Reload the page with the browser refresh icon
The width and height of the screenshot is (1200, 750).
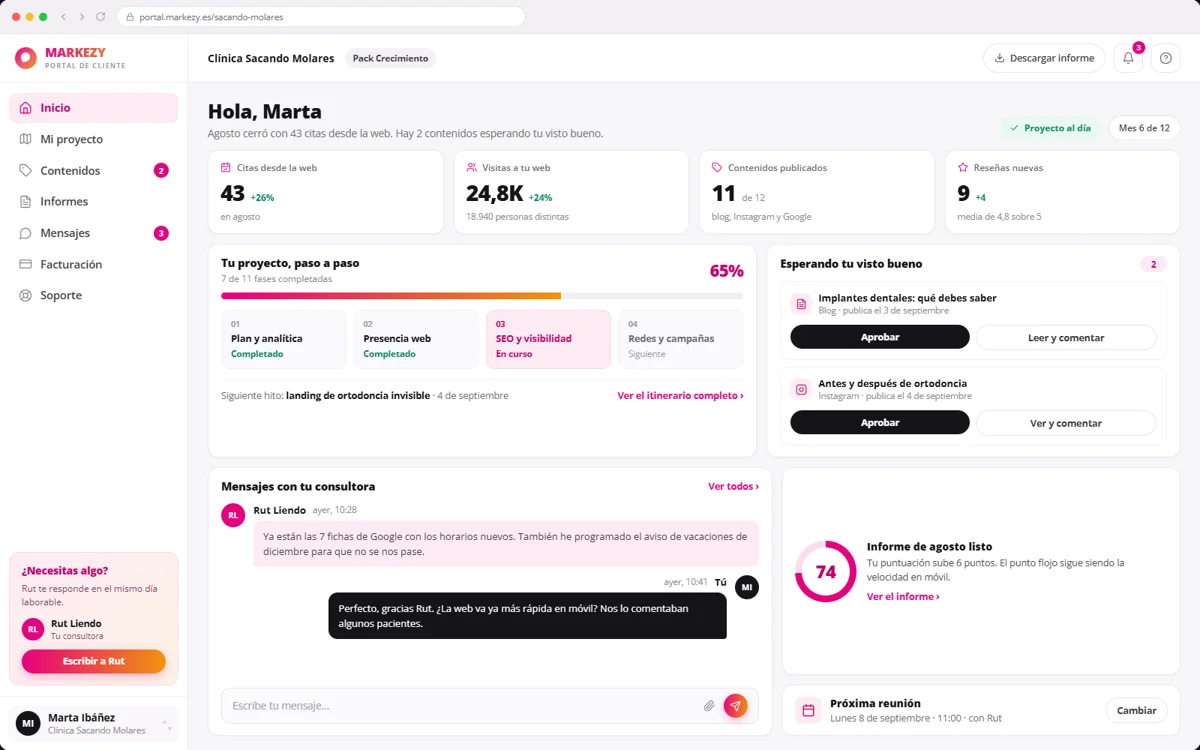101,17
